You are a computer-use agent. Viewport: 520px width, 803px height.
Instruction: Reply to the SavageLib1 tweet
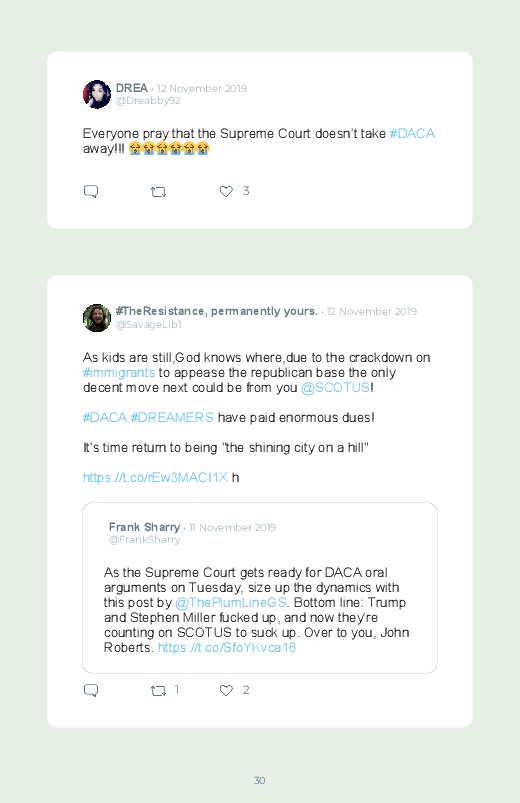pyautogui.click(x=91, y=690)
